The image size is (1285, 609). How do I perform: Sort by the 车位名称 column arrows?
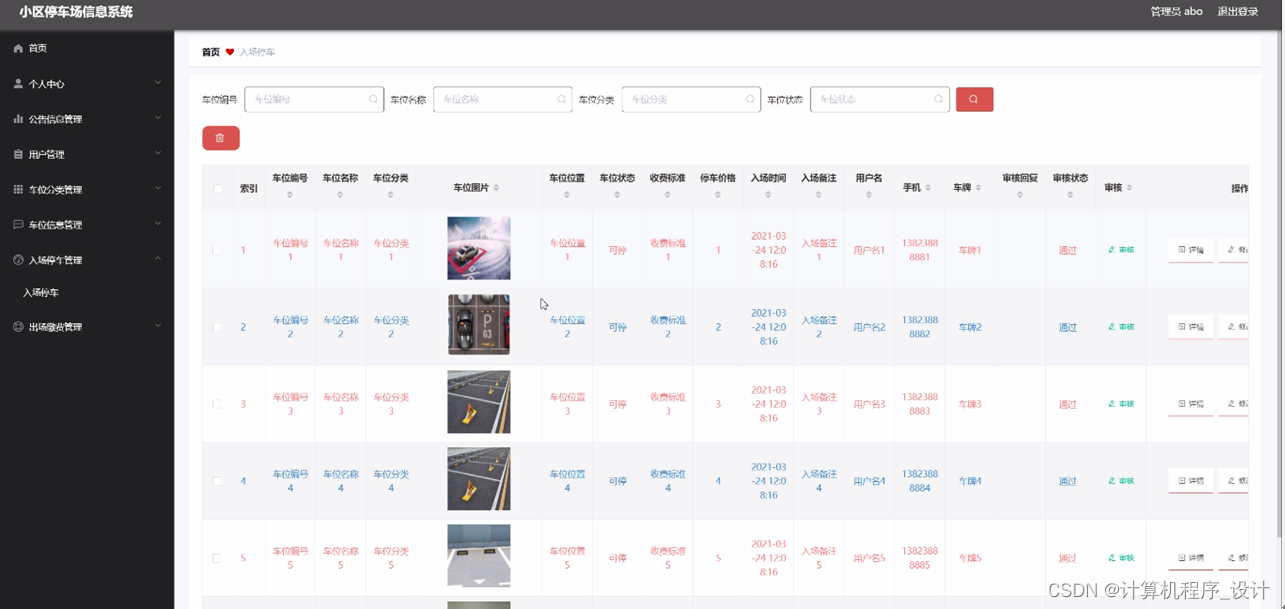coord(340,195)
